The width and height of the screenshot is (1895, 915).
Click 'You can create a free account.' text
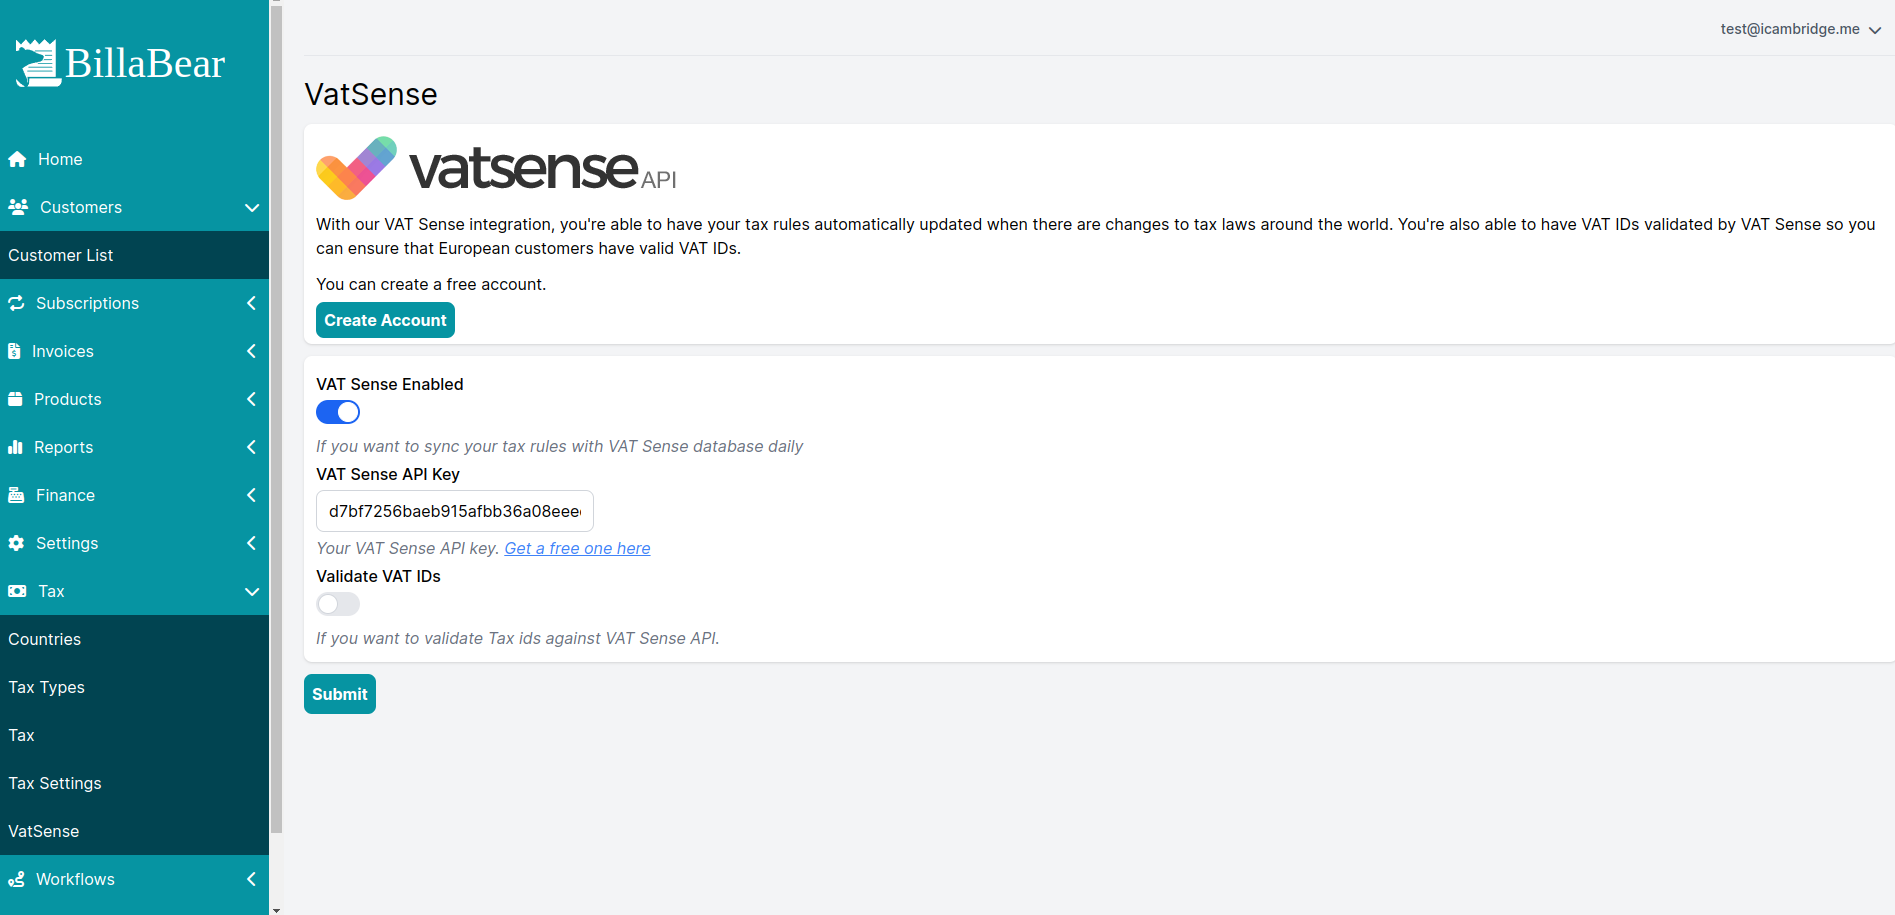(x=431, y=284)
